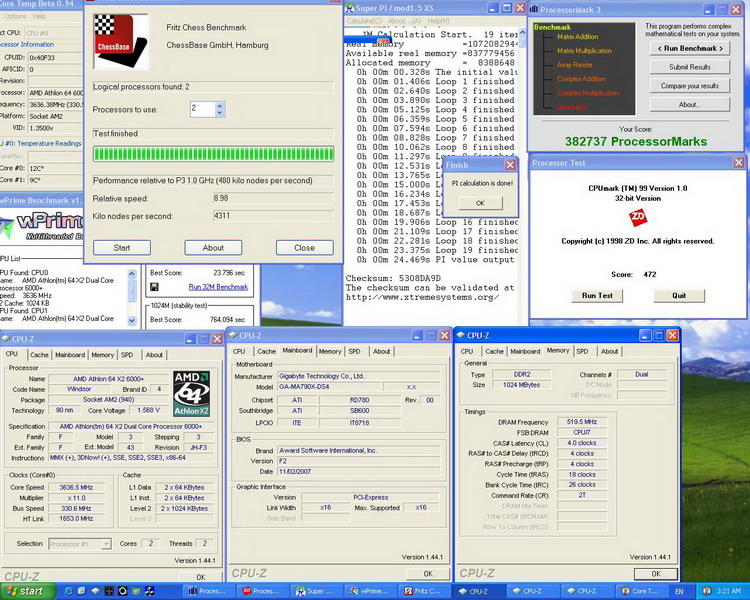
Task: Switch to wPrime via the taskbar
Action: click(371, 591)
